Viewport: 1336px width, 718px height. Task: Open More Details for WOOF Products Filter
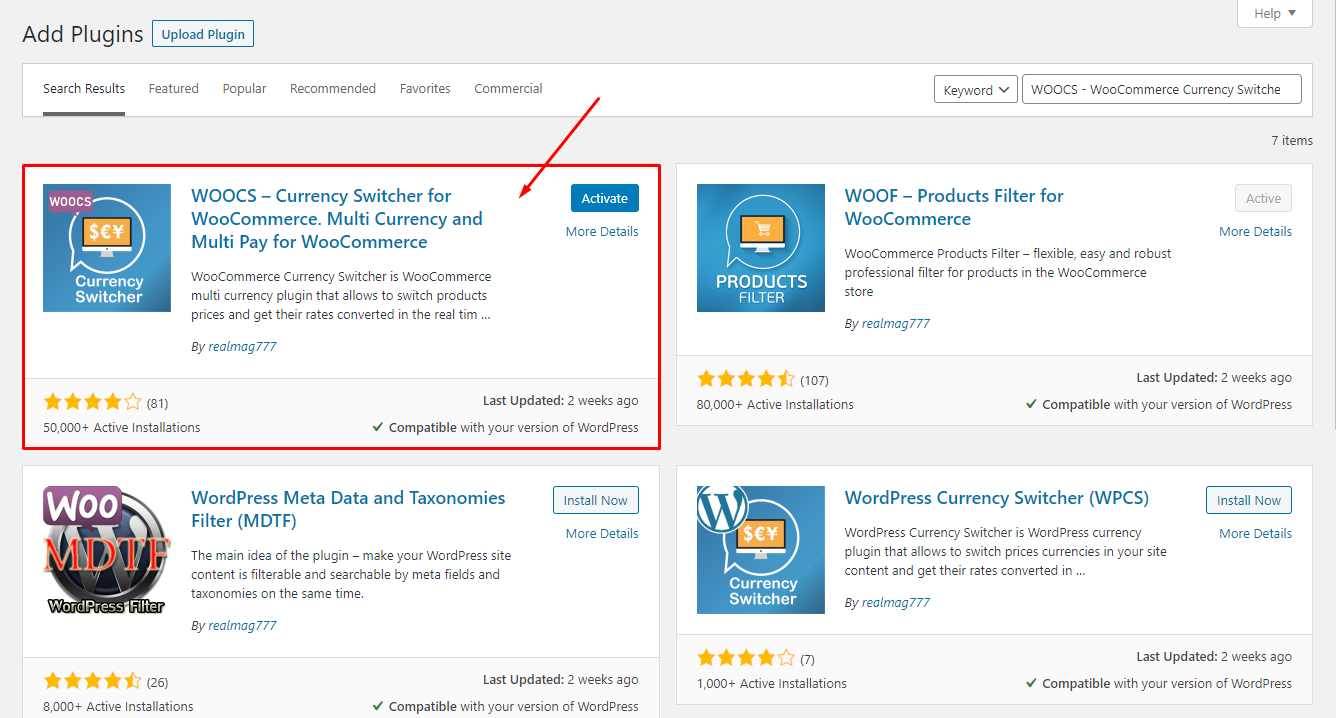pyautogui.click(x=1255, y=231)
